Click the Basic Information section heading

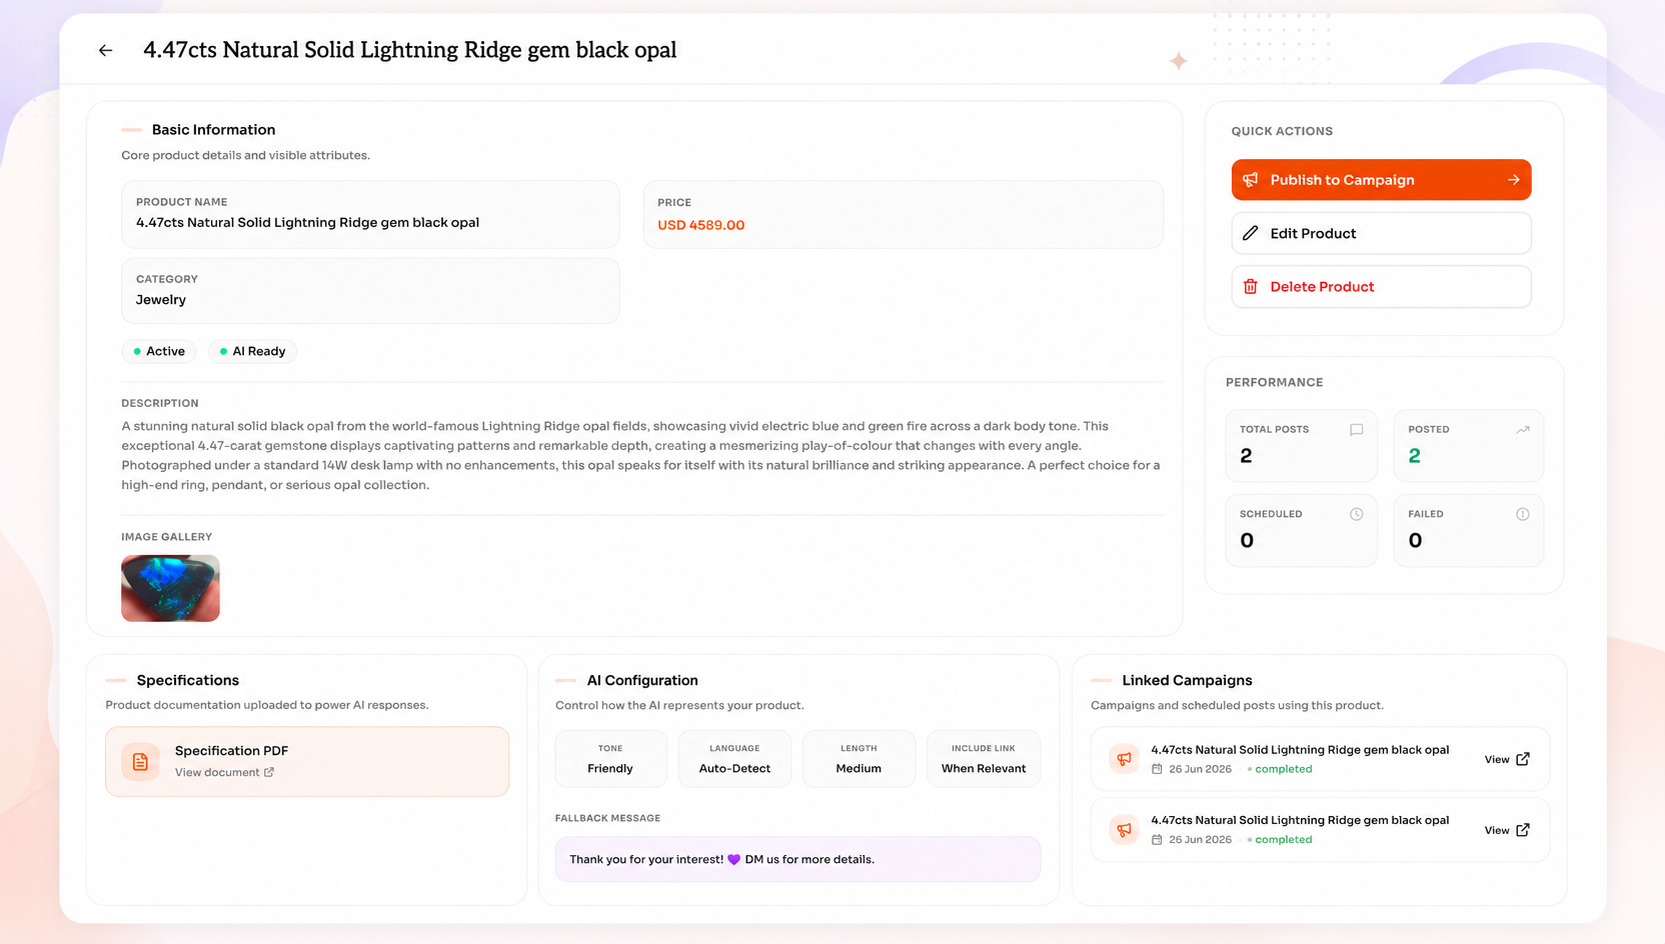pos(213,130)
